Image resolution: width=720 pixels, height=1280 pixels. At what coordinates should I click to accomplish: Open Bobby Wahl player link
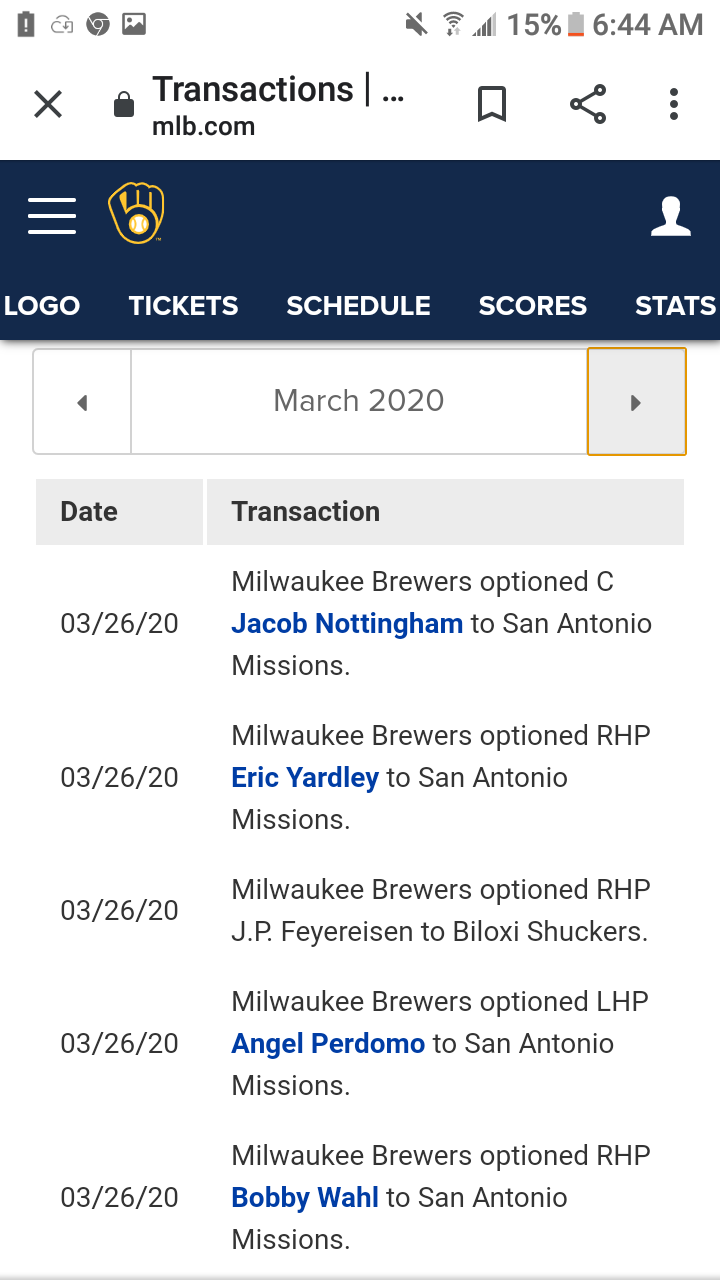coord(305,1198)
